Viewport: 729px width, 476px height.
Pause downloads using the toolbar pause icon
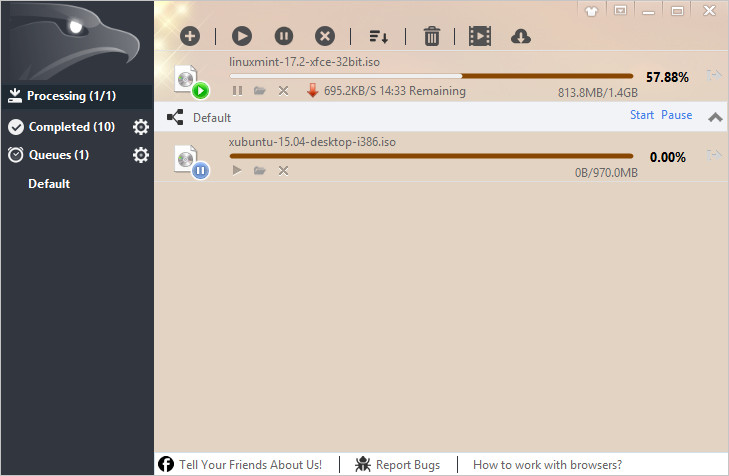click(x=284, y=36)
